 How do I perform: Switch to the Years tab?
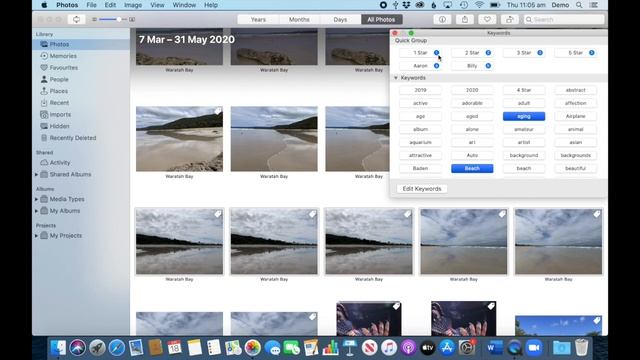pyautogui.click(x=258, y=19)
